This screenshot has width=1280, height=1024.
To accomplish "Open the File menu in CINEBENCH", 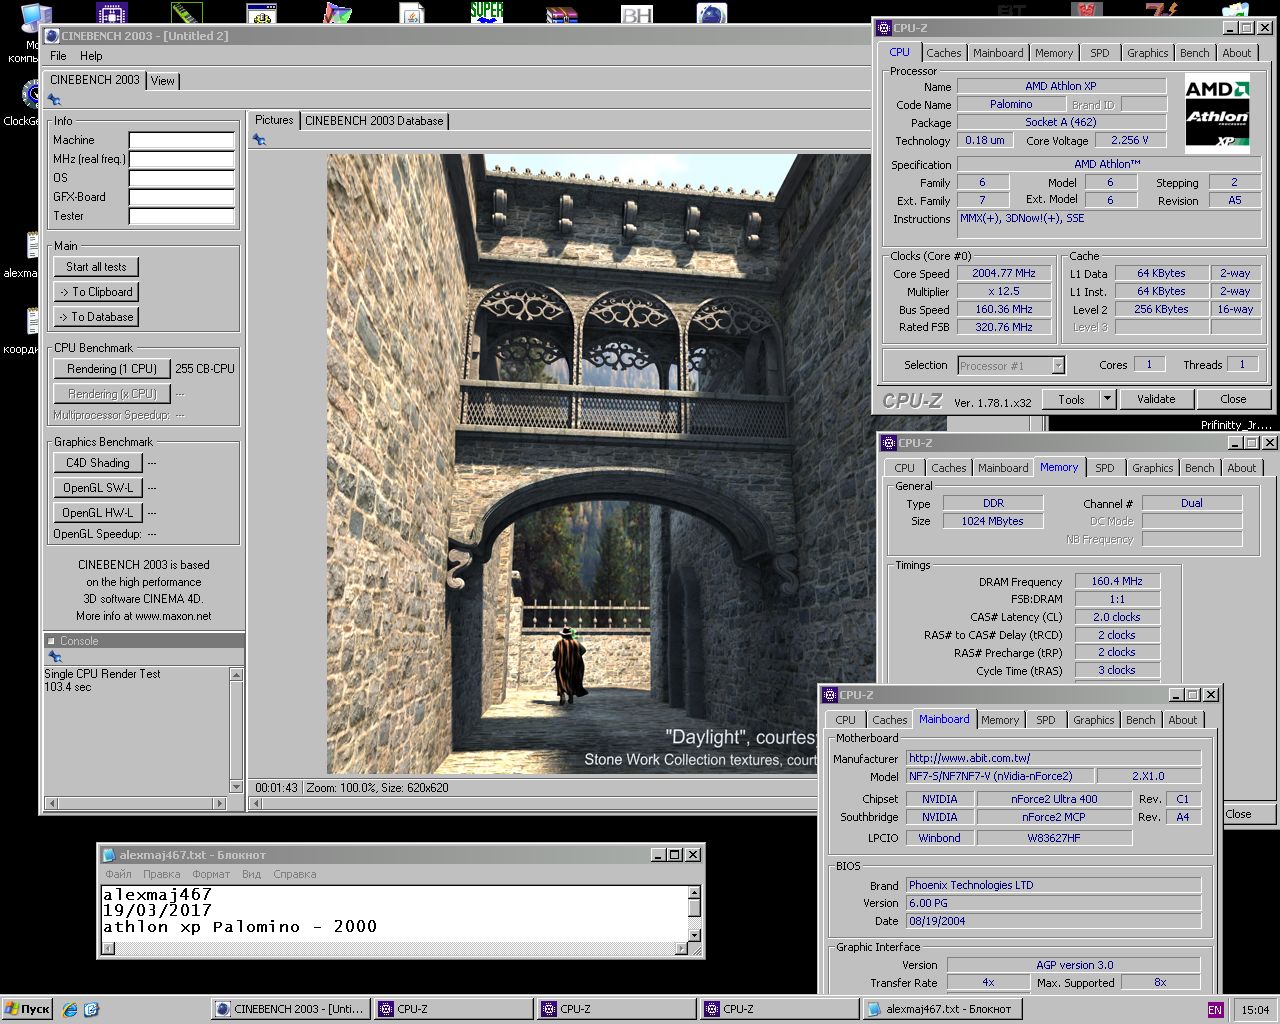I will click(x=59, y=56).
